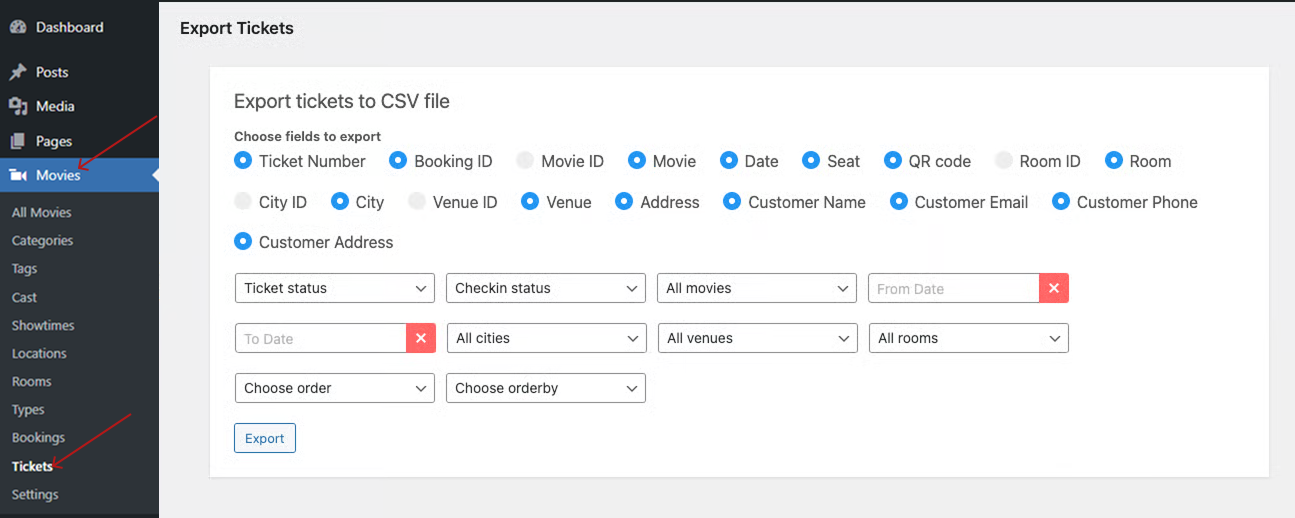Open Bookings submenu item
Screen dimensions: 1295x518
[38, 438]
